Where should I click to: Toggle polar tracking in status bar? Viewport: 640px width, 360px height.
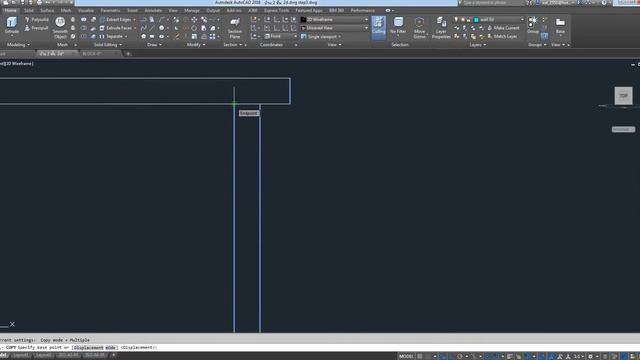[x=460, y=356]
